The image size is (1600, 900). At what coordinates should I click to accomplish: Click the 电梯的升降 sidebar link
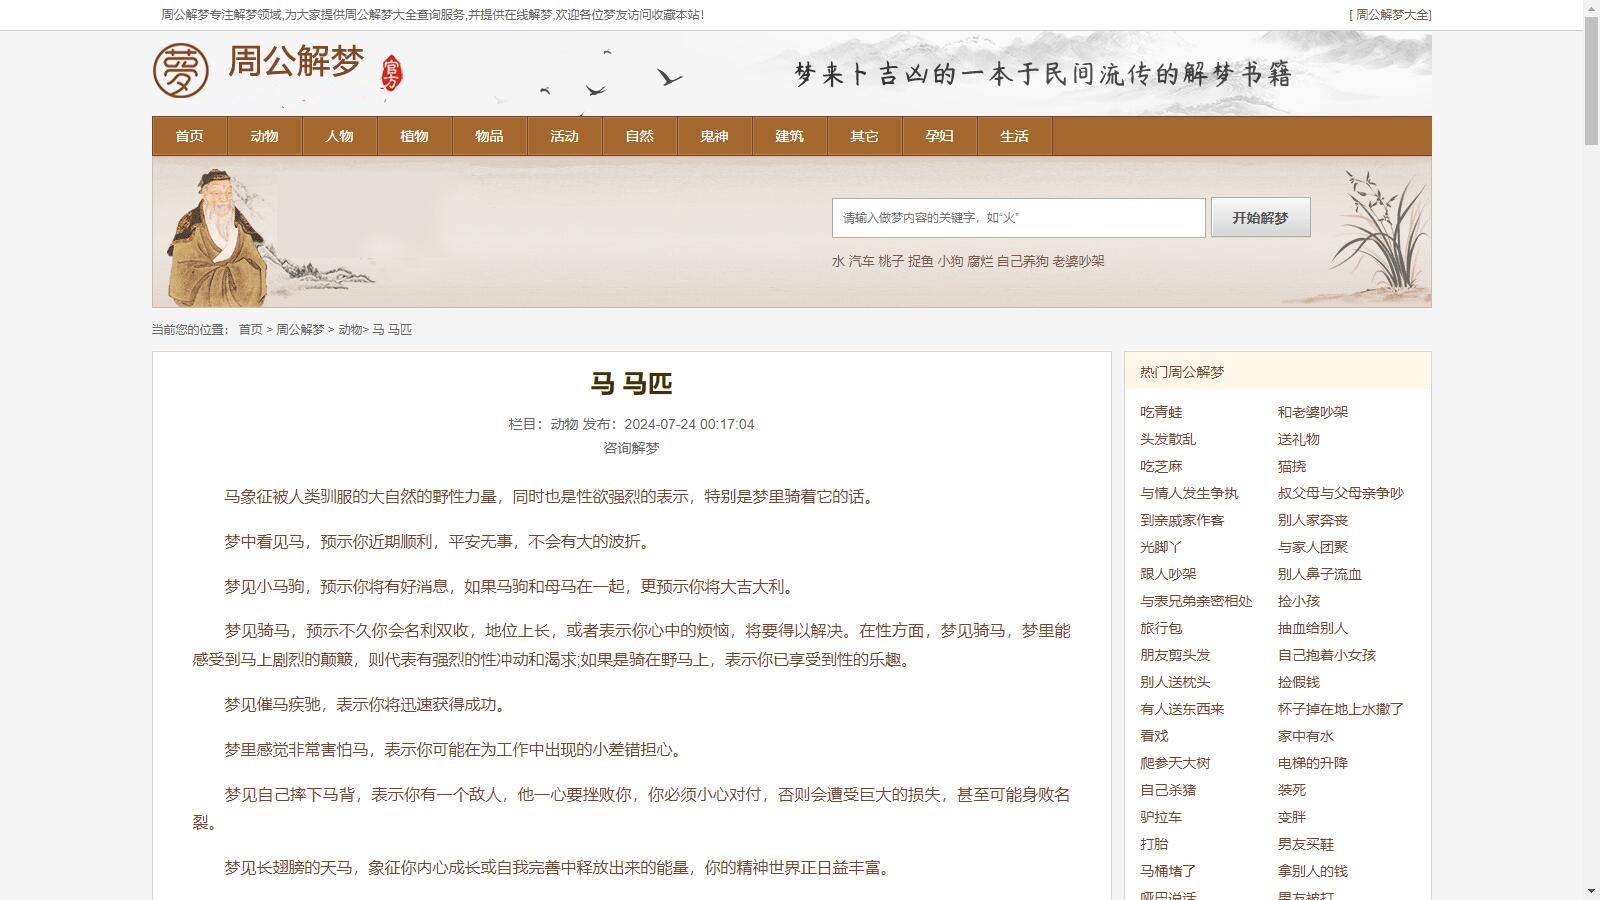click(x=1311, y=763)
